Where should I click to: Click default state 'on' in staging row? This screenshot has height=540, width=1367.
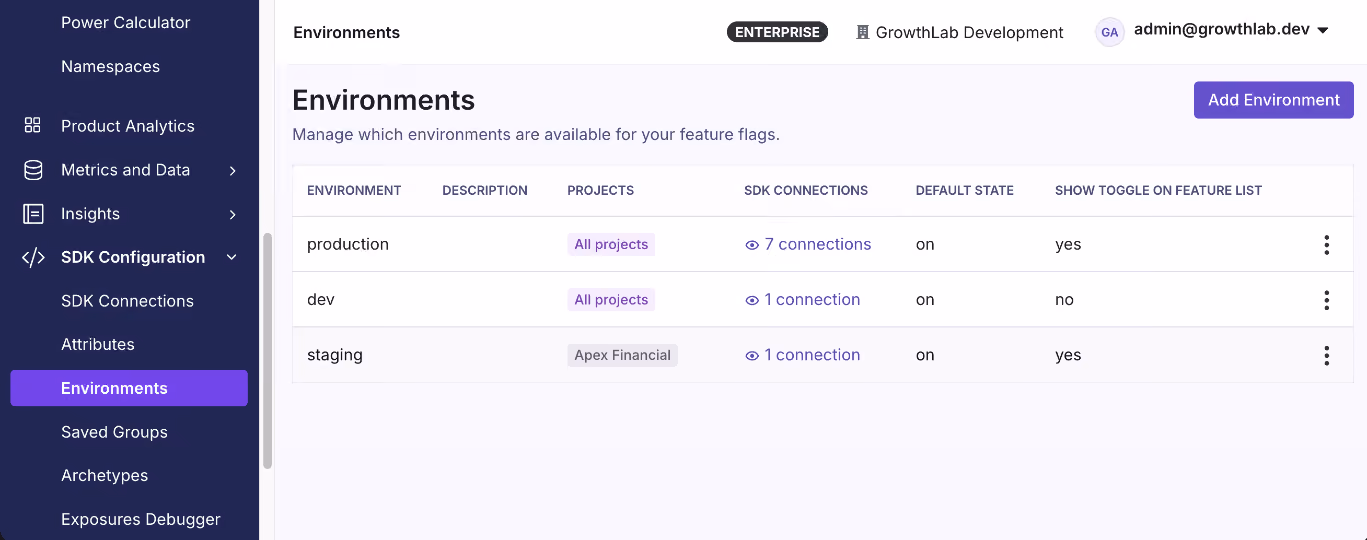925,355
